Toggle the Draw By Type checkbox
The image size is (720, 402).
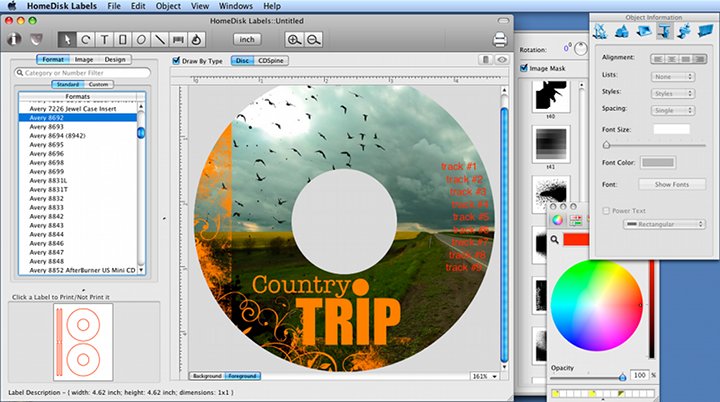tap(177, 61)
